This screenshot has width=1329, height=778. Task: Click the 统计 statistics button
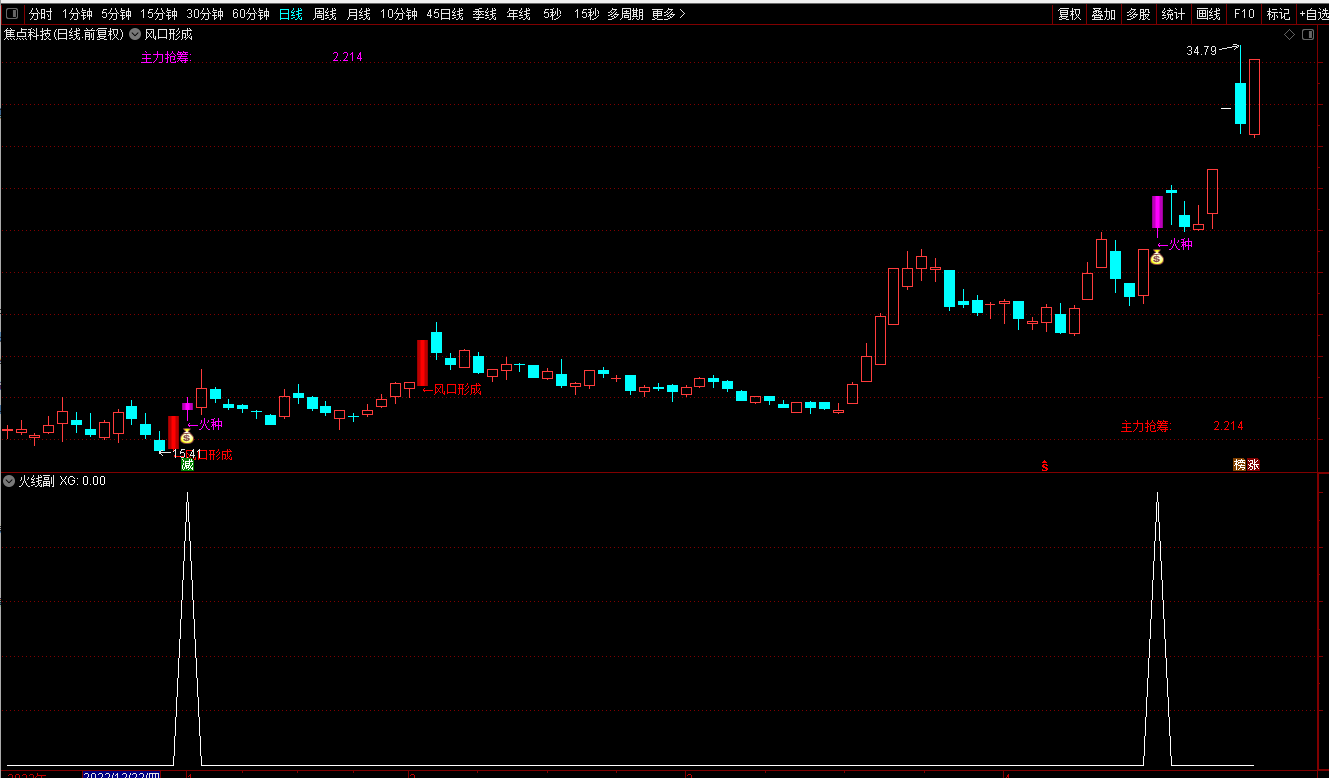[1173, 14]
